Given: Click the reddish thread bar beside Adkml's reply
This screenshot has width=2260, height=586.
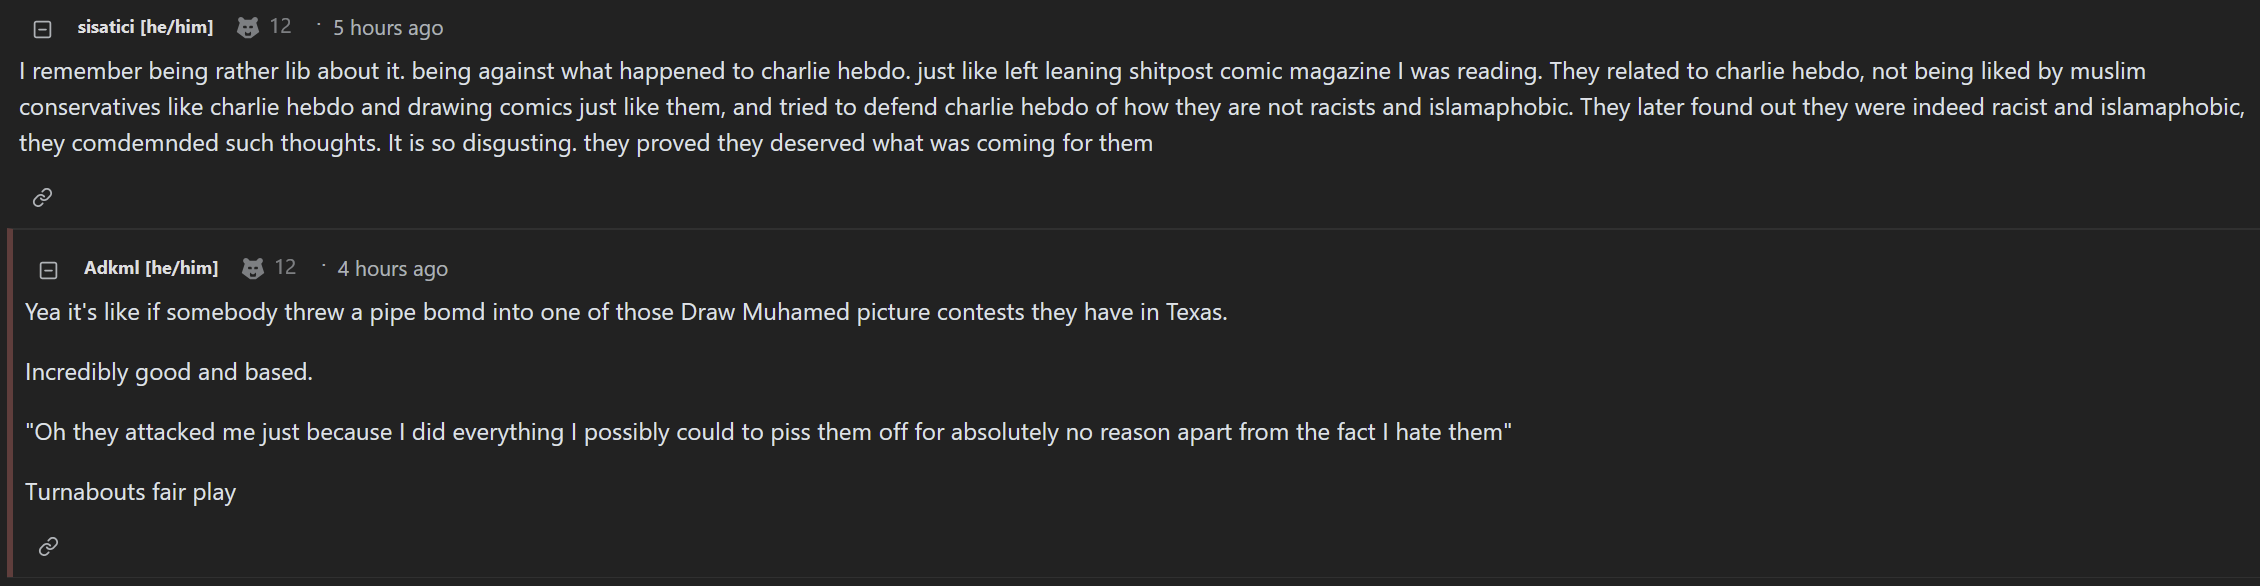Looking at the screenshot, I should pyautogui.click(x=10, y=403).
